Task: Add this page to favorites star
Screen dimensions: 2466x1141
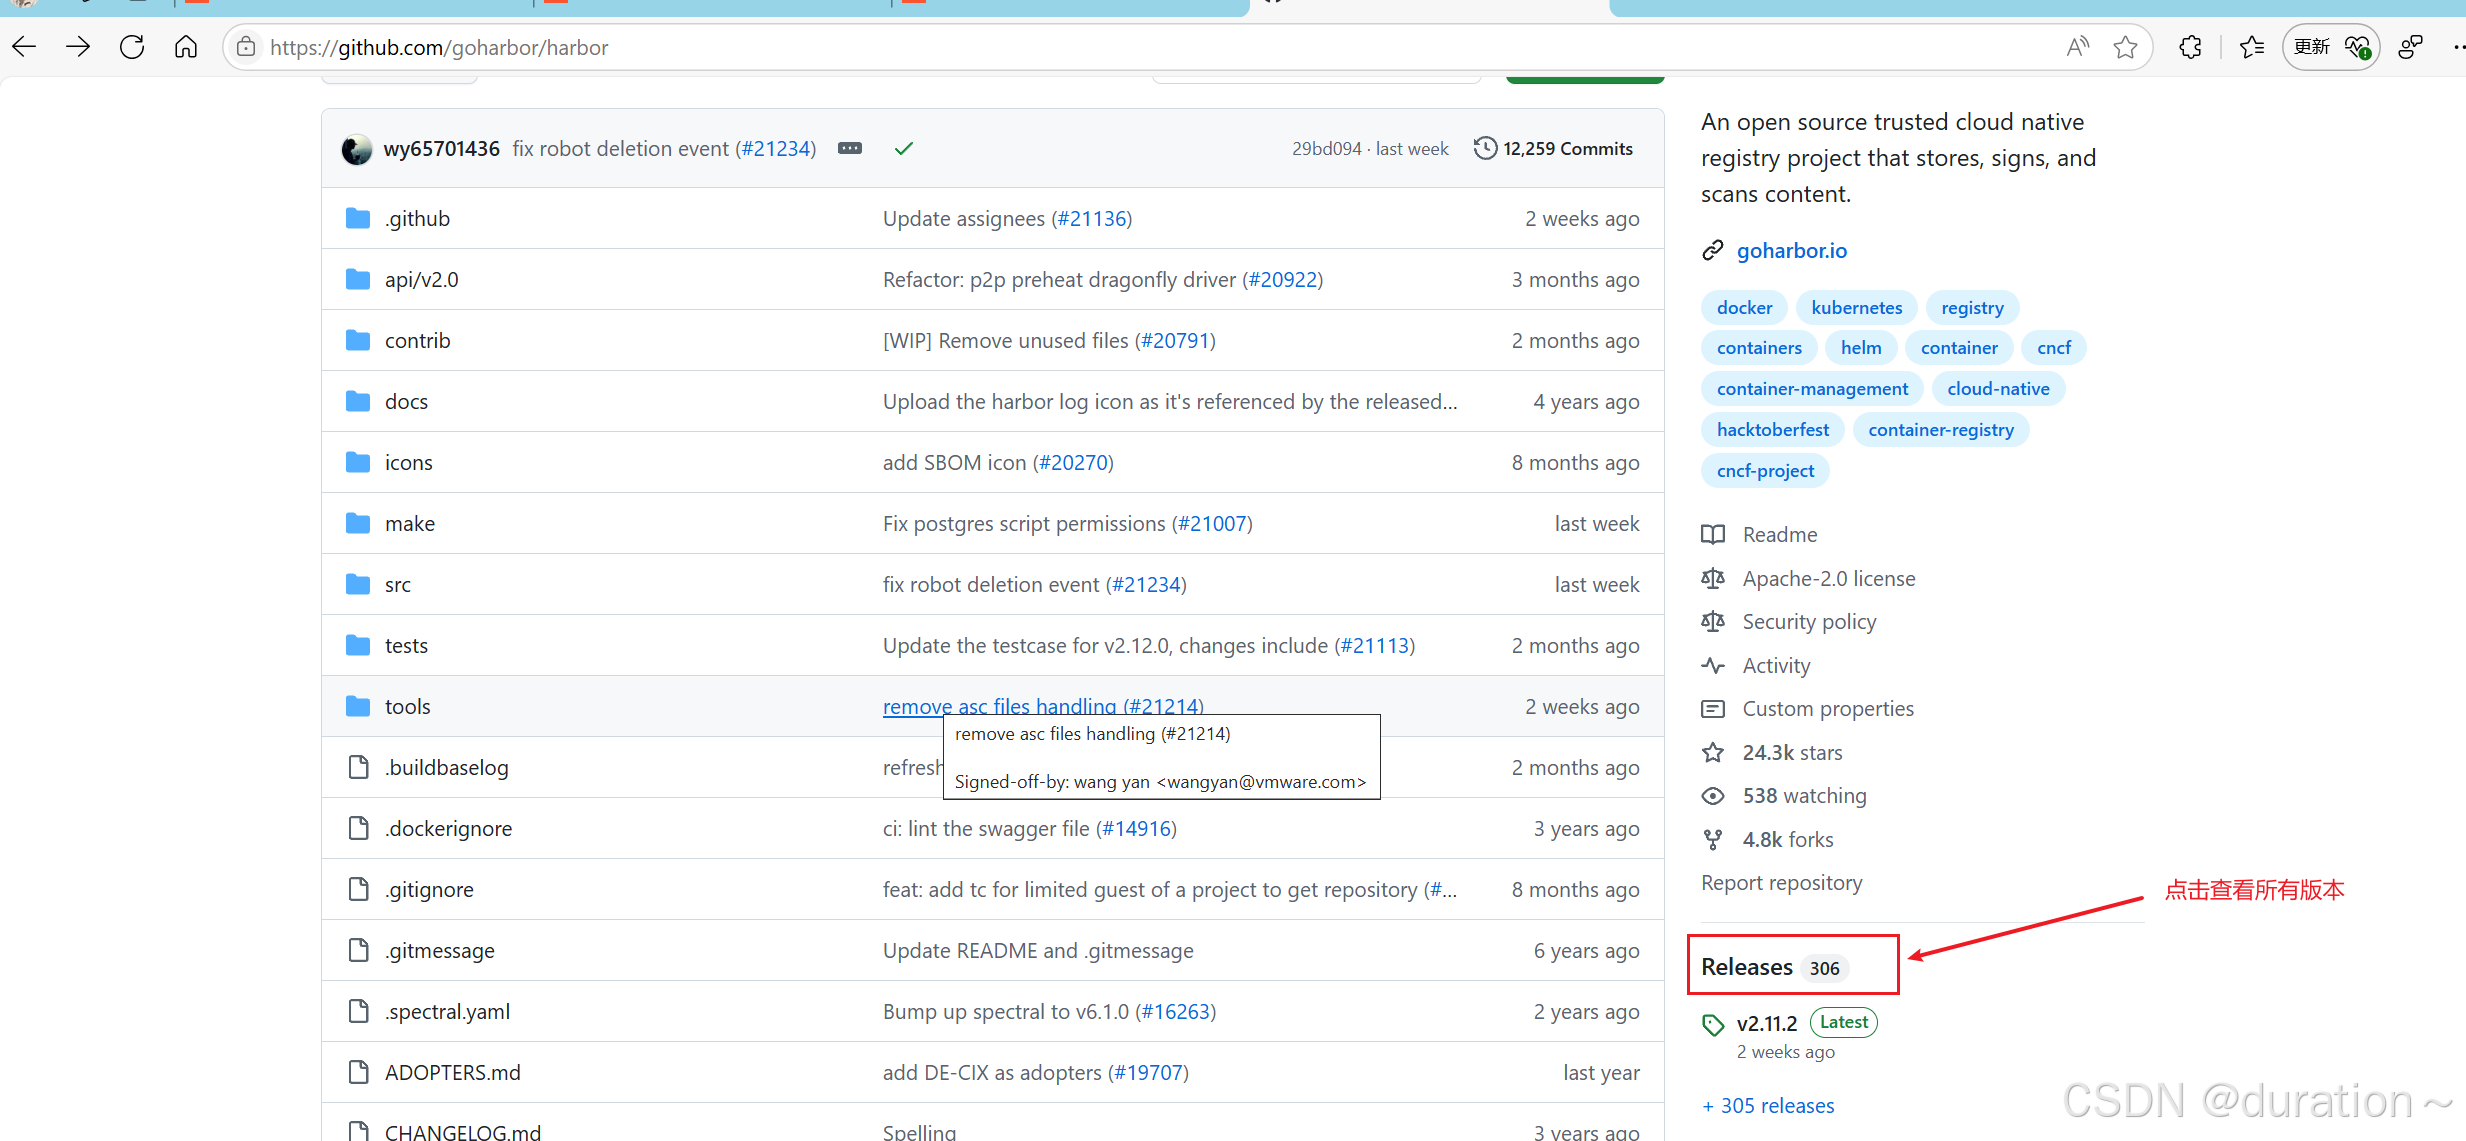Action: 2125,47
